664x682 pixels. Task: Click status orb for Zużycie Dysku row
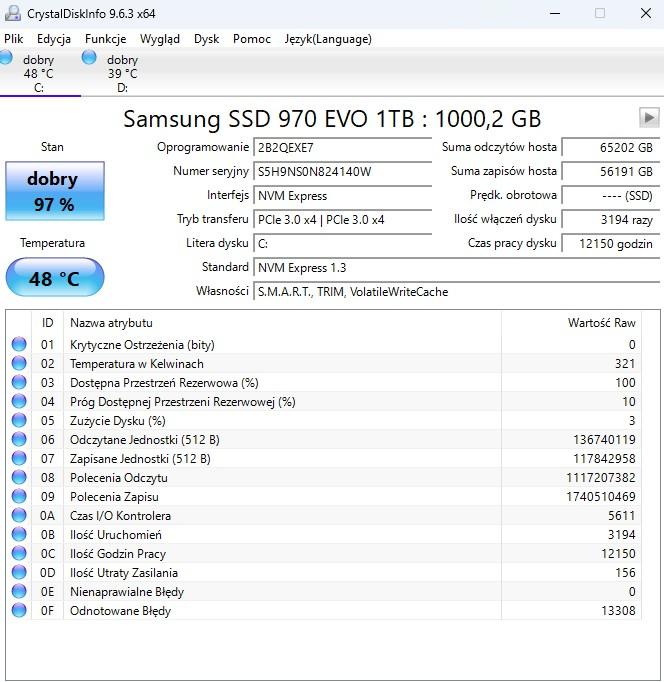(19, 421)
